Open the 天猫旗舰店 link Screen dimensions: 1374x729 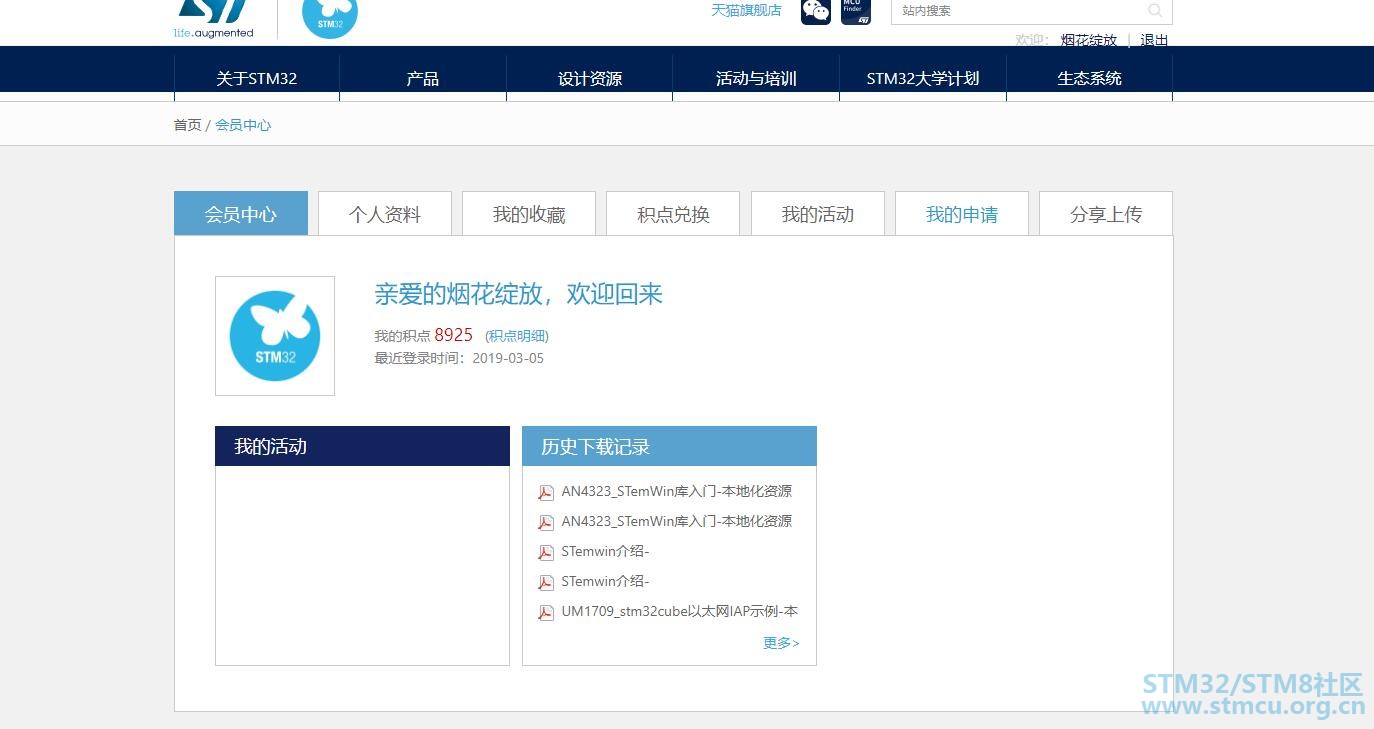[746, 10]
